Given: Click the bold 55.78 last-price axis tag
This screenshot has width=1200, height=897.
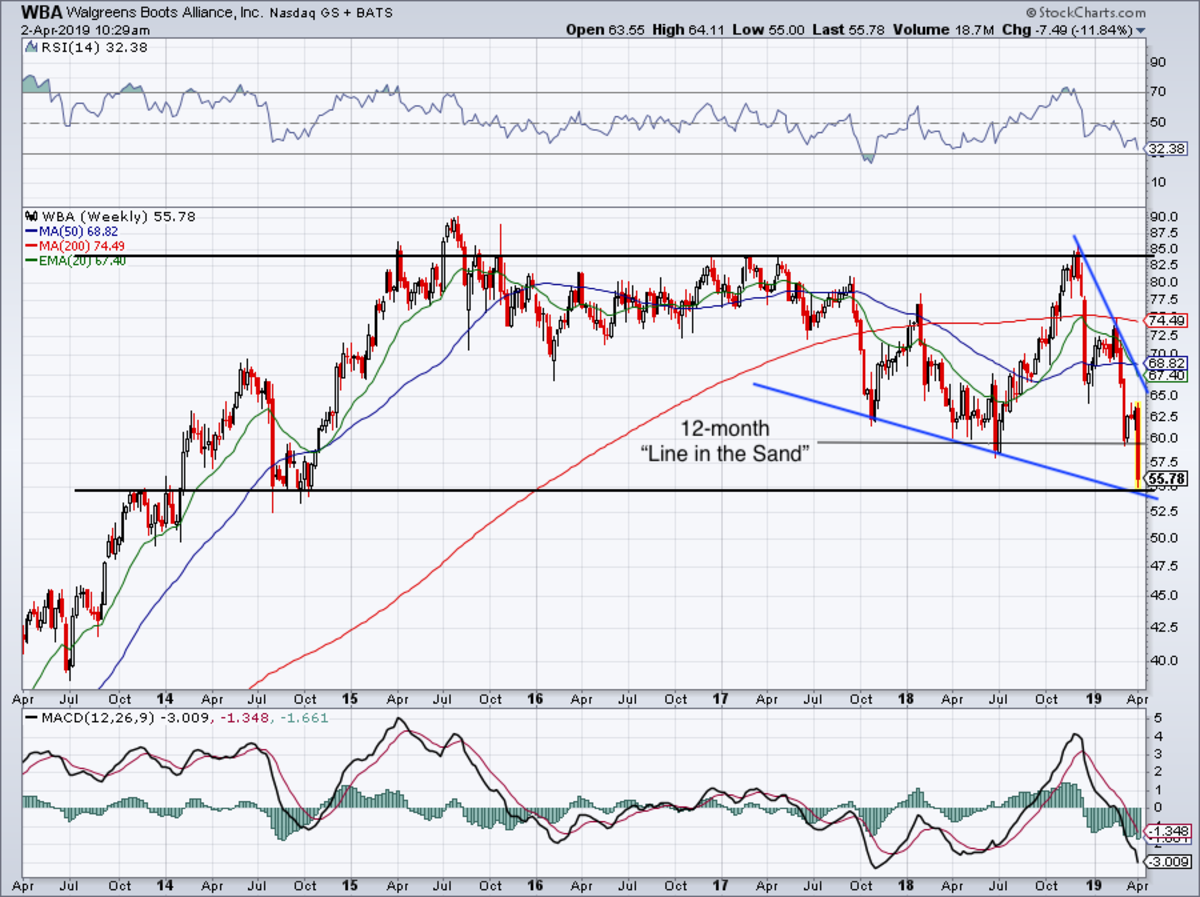Looking at the screenshot, I should point(1167,480).
